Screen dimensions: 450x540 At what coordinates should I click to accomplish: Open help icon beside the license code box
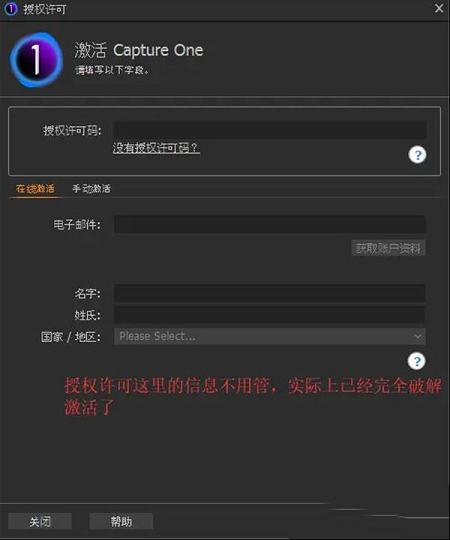417,155
